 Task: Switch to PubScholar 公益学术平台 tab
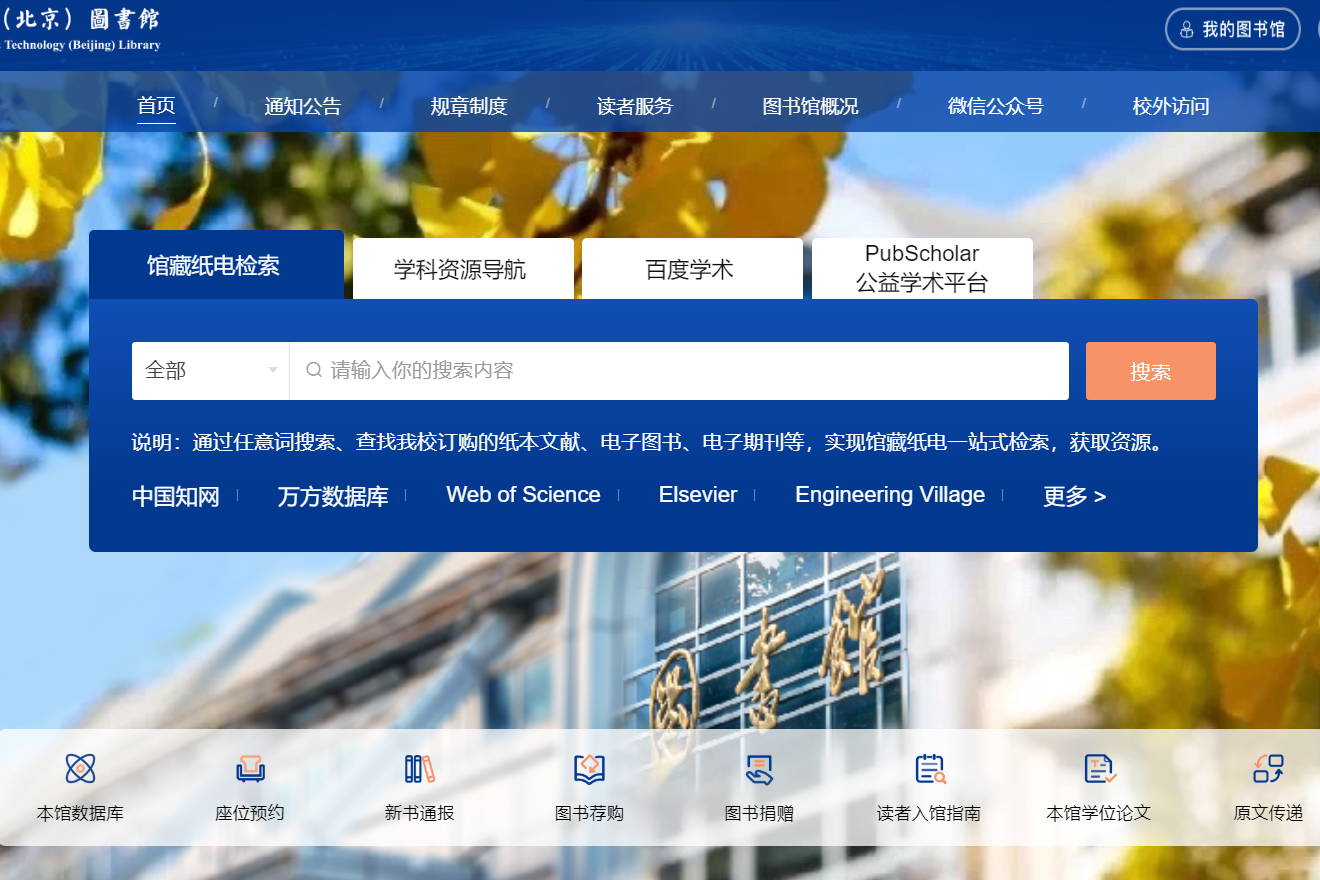point(921,268)
